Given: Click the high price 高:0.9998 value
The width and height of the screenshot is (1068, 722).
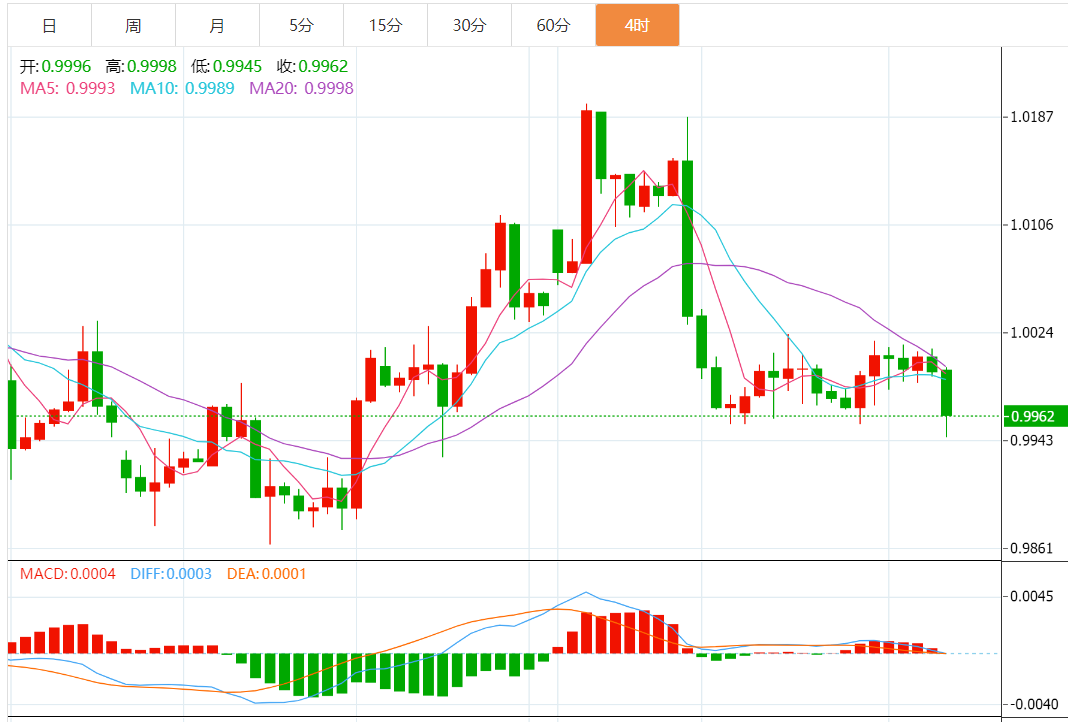Looking at the screenshot, I should pos(141,66).
